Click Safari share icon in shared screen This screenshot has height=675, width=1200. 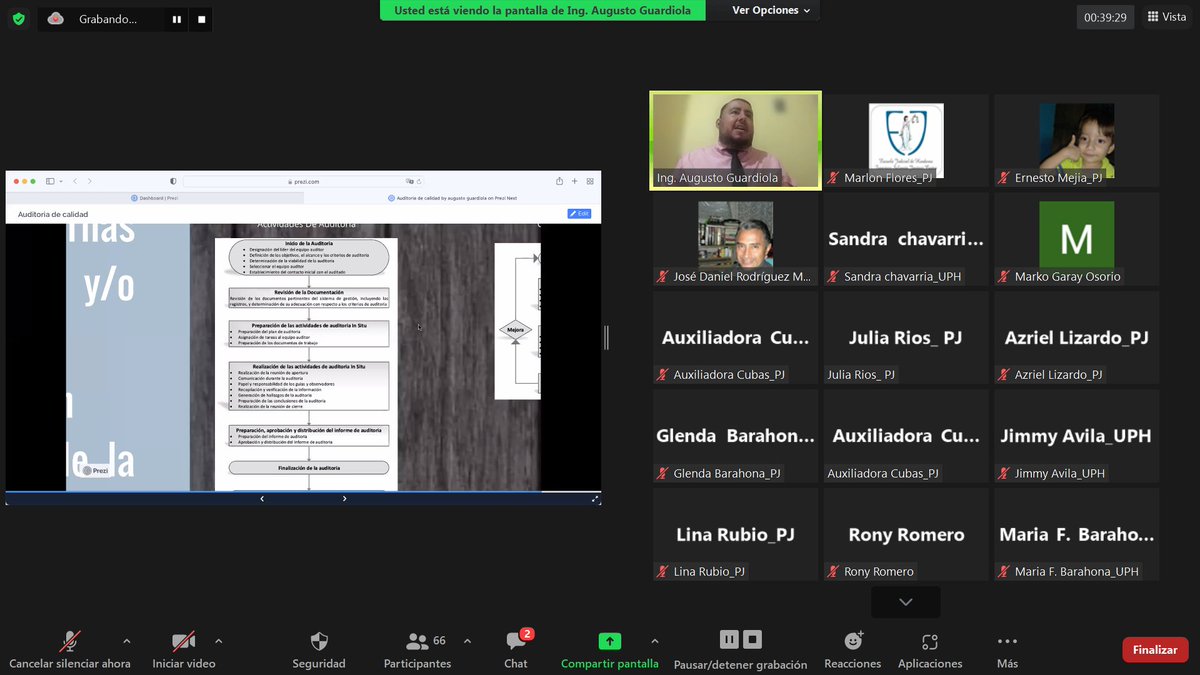coord(559,181)
